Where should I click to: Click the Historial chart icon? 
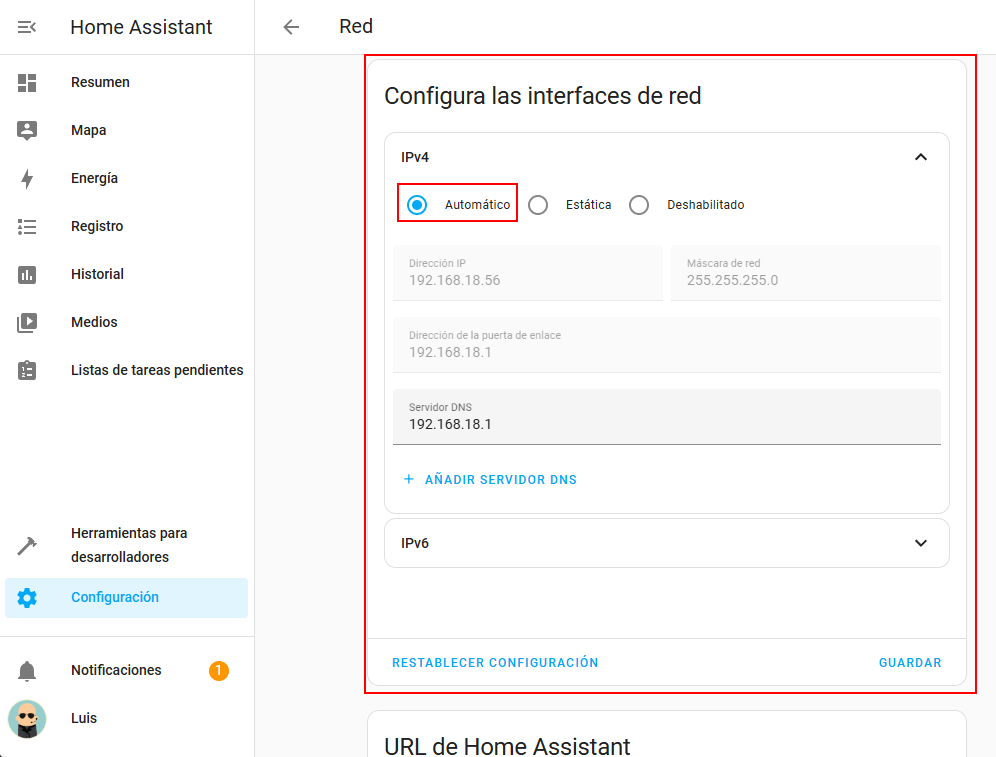(27, 274)
